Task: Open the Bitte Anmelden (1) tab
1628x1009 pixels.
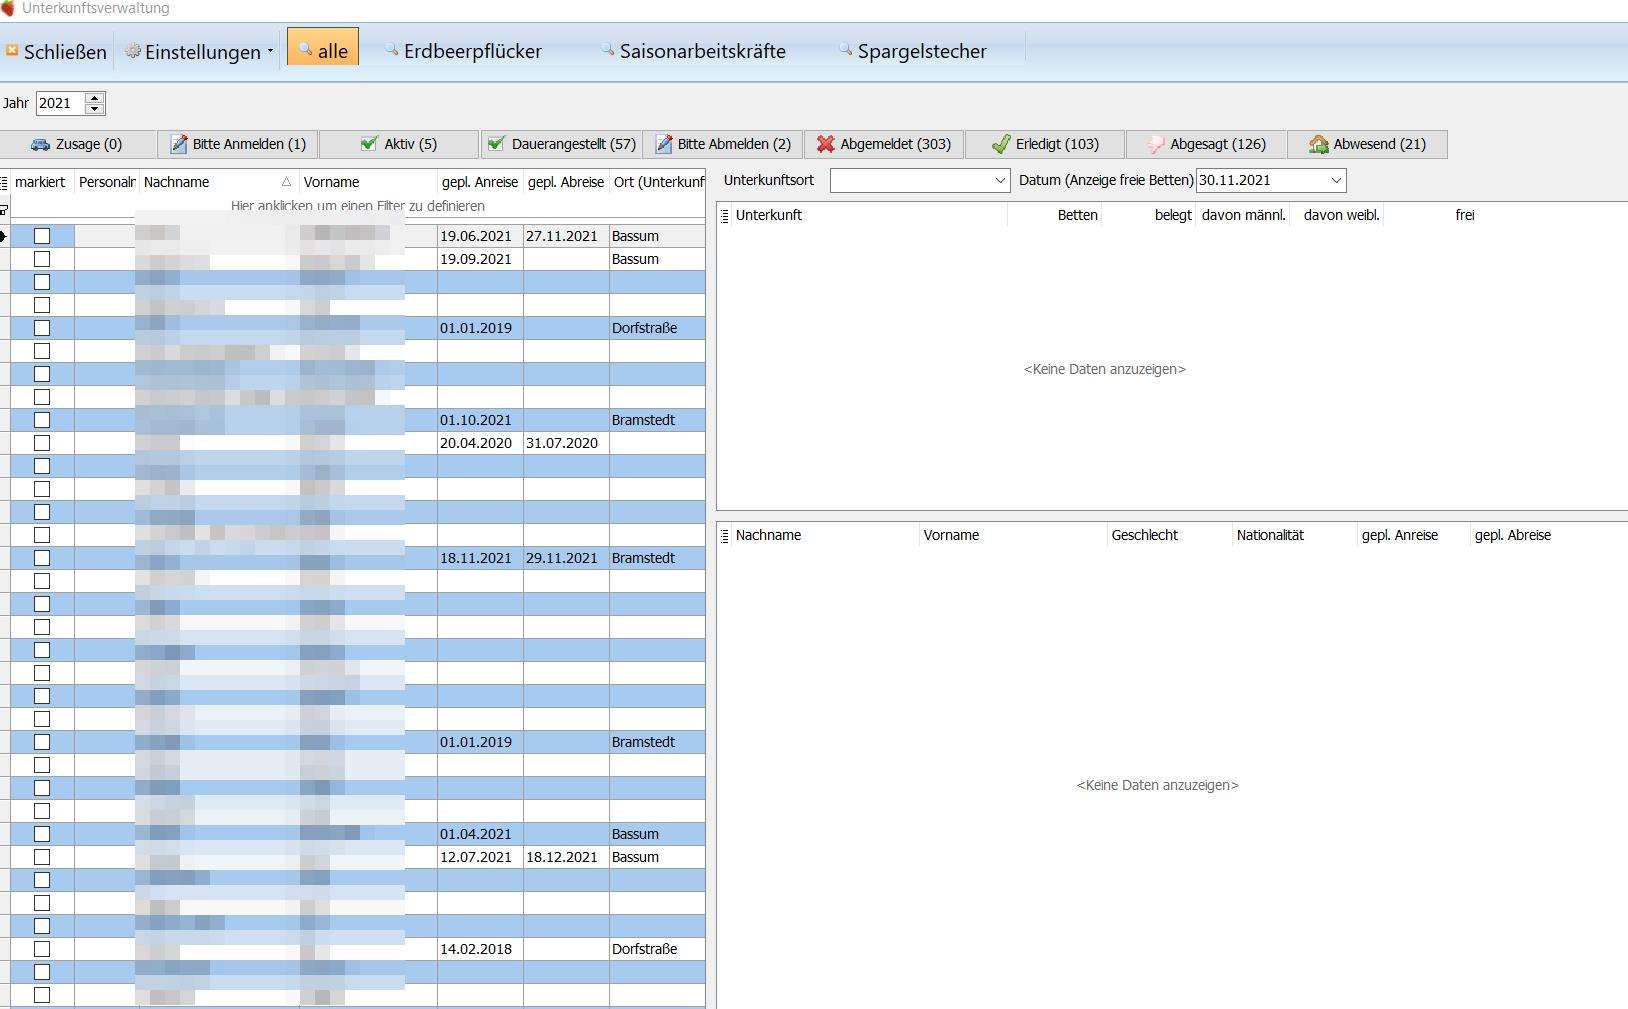Action: pyautogui.click(x=238, y=144)
